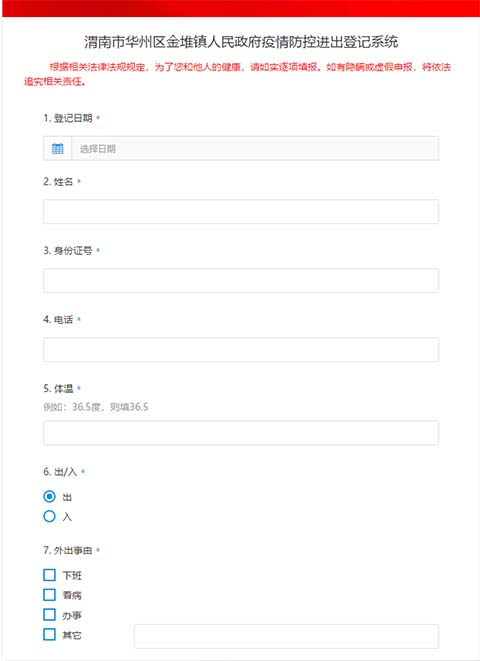Image resolution: width=480 pixels, height=661 pixels.
Task: Enable the 办事 checkbox
Action: point(49,615)
